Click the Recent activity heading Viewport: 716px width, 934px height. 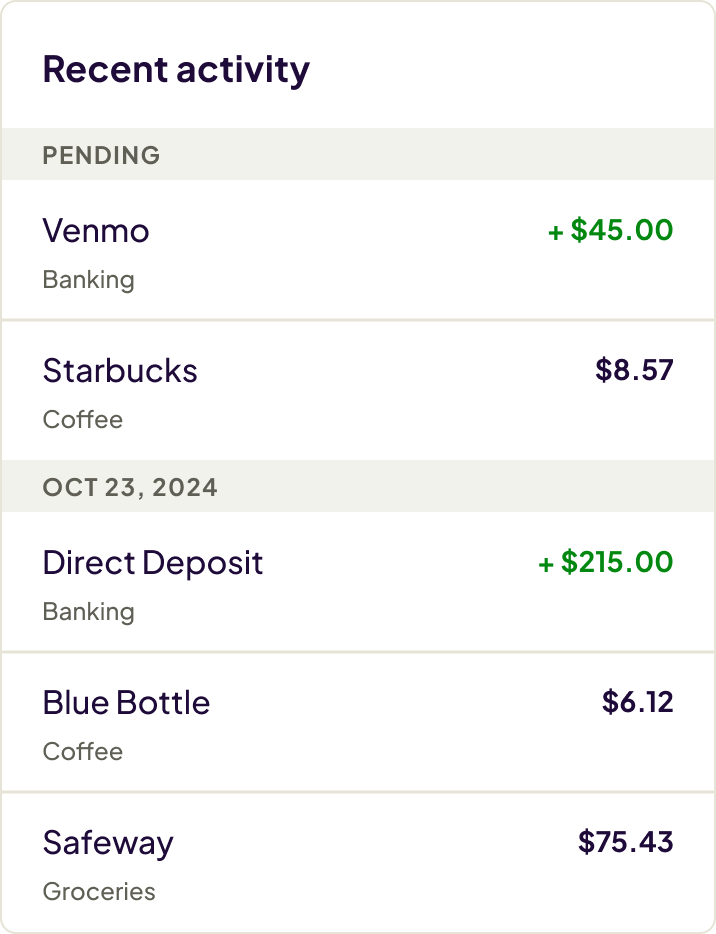176,70
